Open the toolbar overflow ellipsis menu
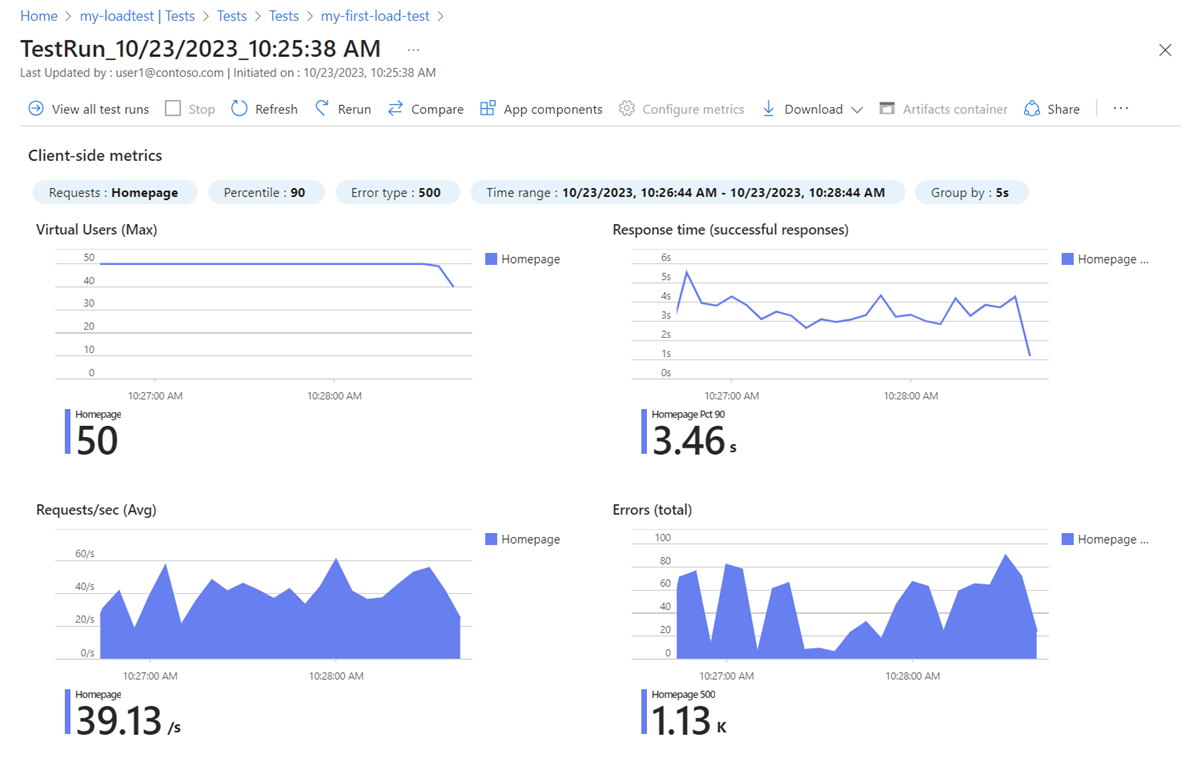This screenshot has height=758, width=1201. click(x=1121, y=109)
